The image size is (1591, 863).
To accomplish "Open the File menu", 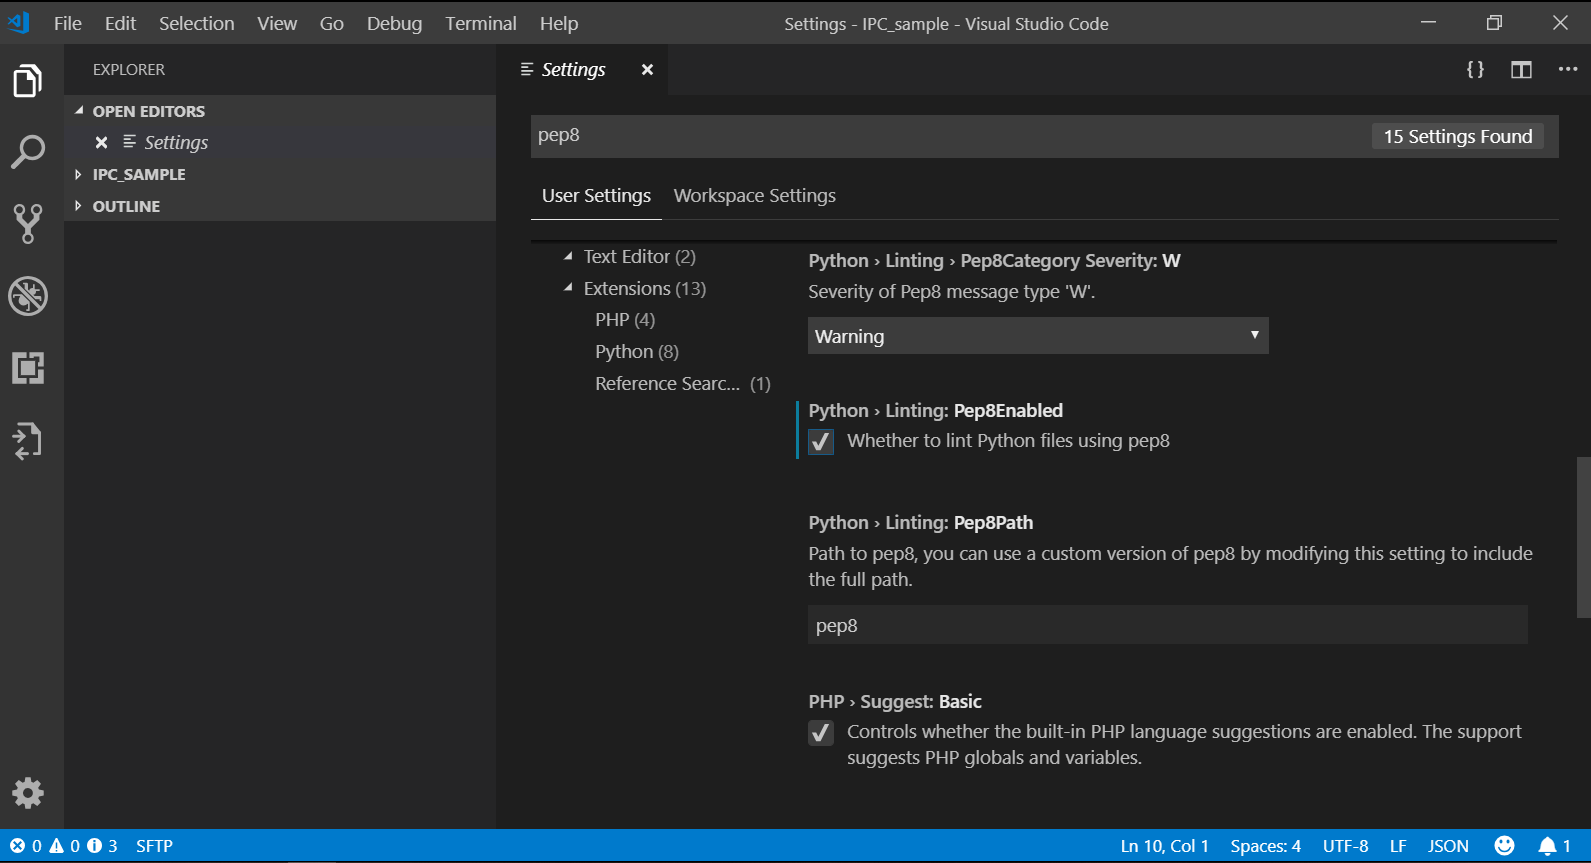I will pos(68,23).
